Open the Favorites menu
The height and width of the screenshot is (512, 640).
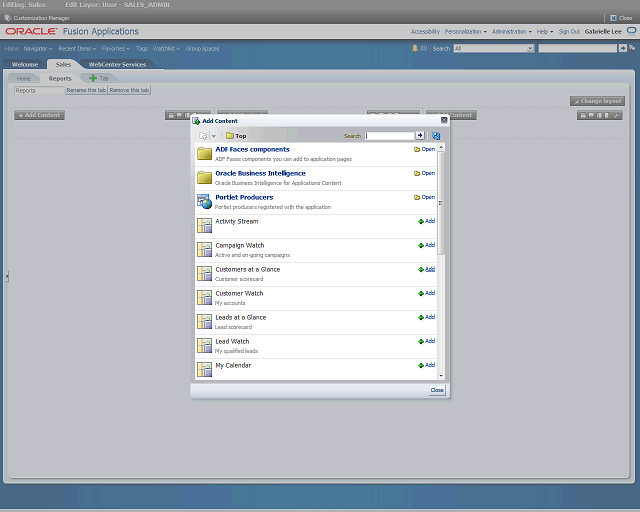pos(116,49)
